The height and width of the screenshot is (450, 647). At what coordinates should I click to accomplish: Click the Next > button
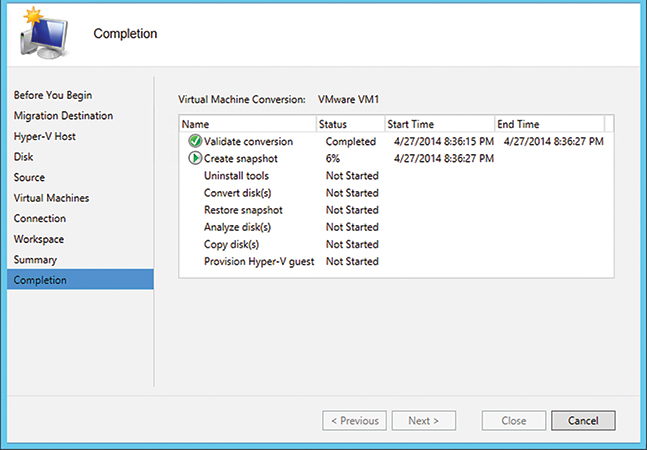click(x=424, y=420)
